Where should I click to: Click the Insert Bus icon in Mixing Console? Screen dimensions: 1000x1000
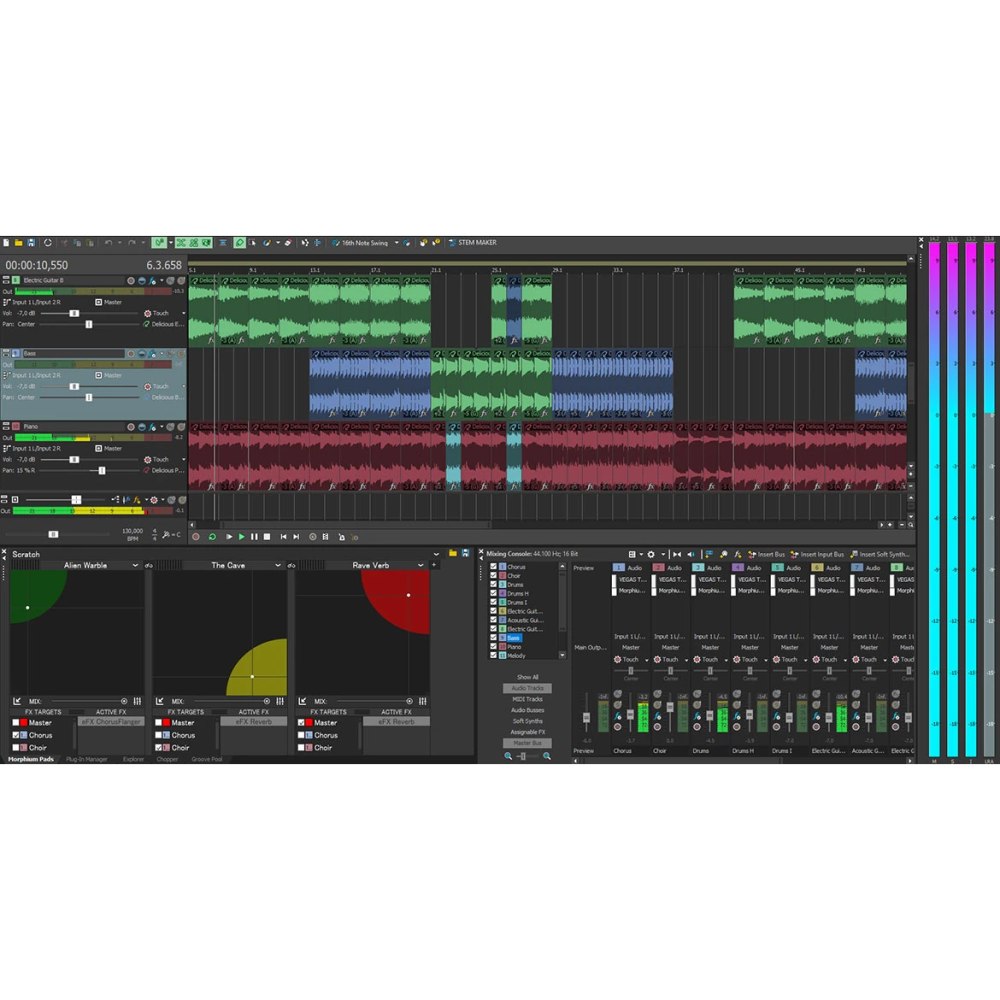coord(751,554)
